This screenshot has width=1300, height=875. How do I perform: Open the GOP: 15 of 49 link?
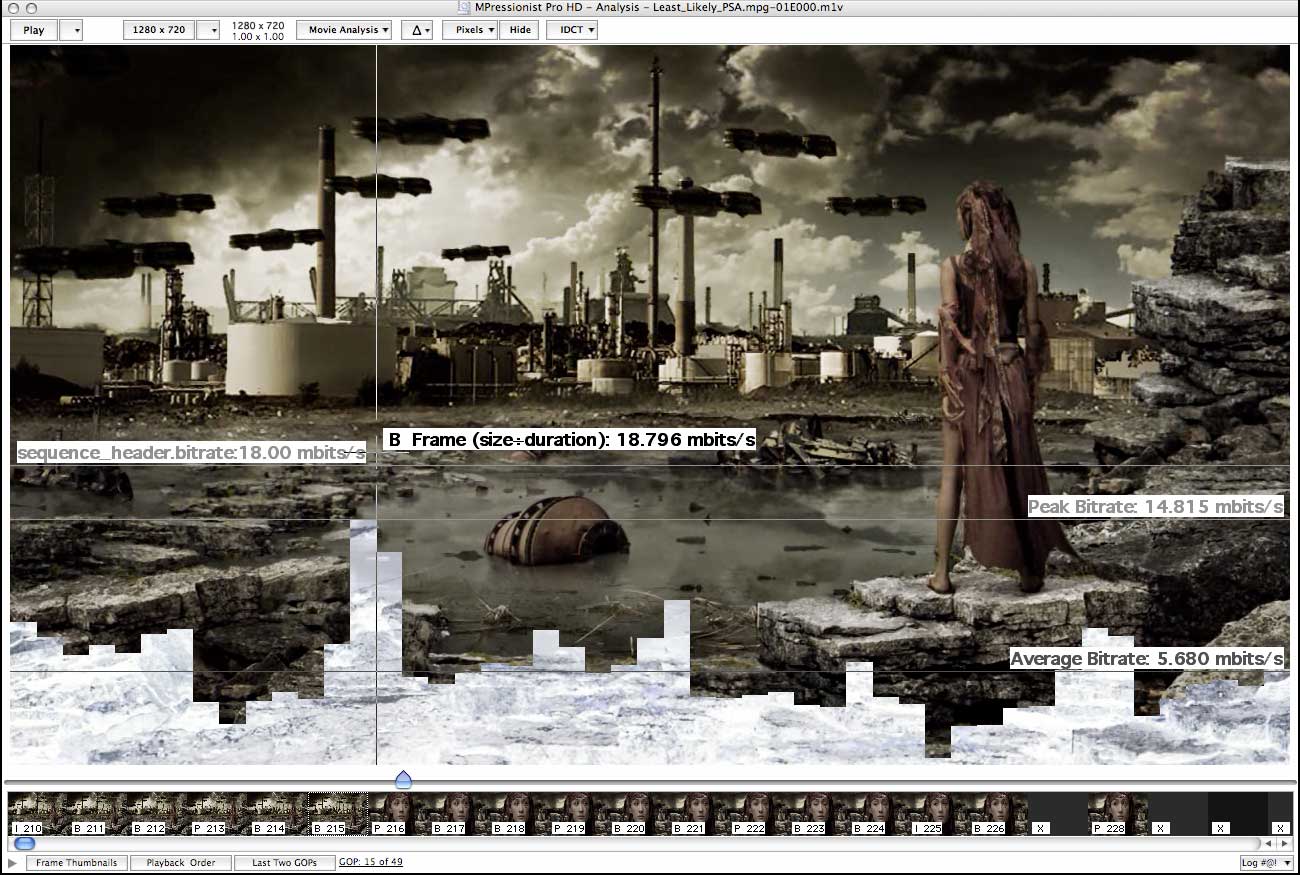[x=371, y=862]
